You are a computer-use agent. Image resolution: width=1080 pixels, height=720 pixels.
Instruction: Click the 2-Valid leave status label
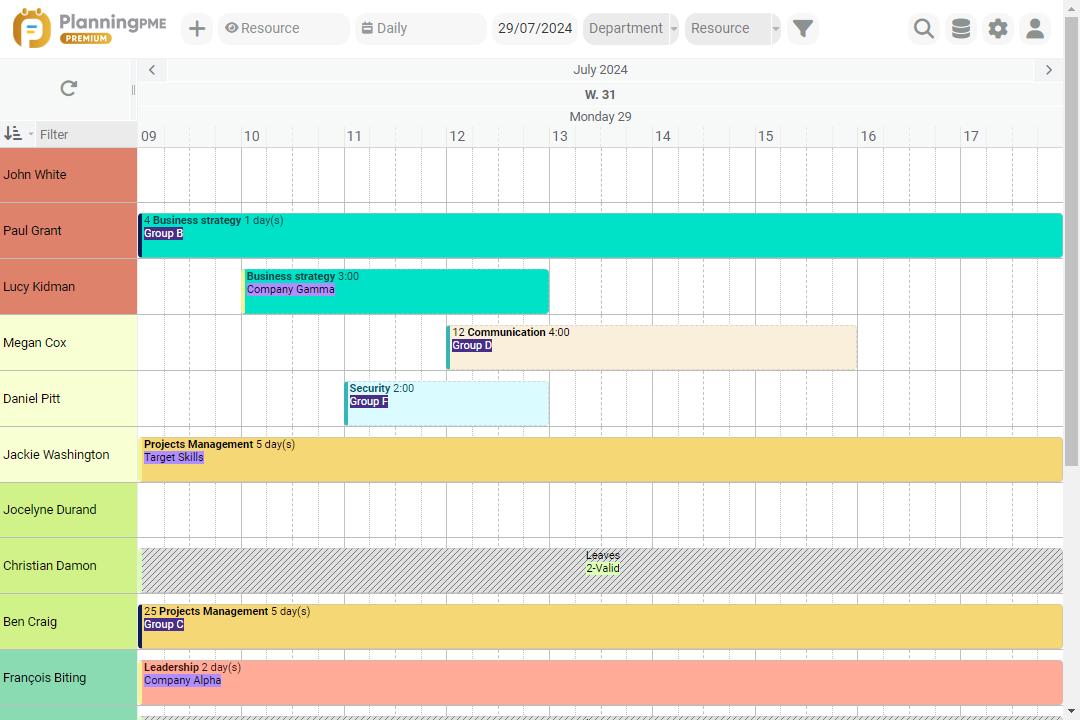[603, 568]
